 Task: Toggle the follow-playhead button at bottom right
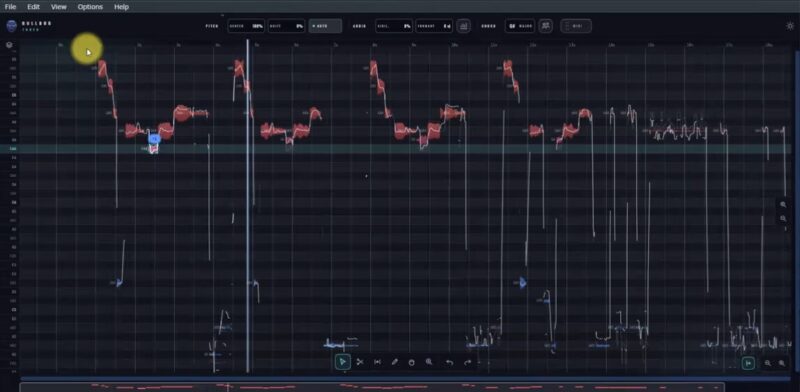tap(748, 363)
